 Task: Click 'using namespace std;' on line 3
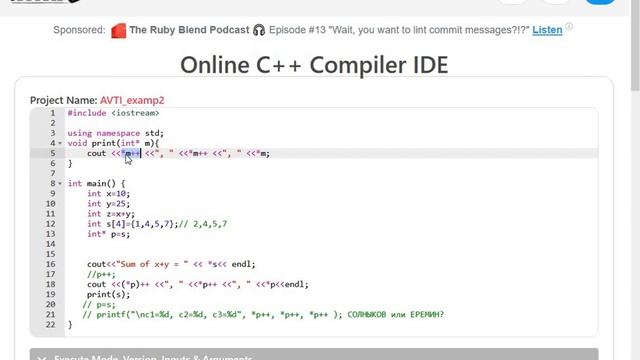tap(116, 133)
